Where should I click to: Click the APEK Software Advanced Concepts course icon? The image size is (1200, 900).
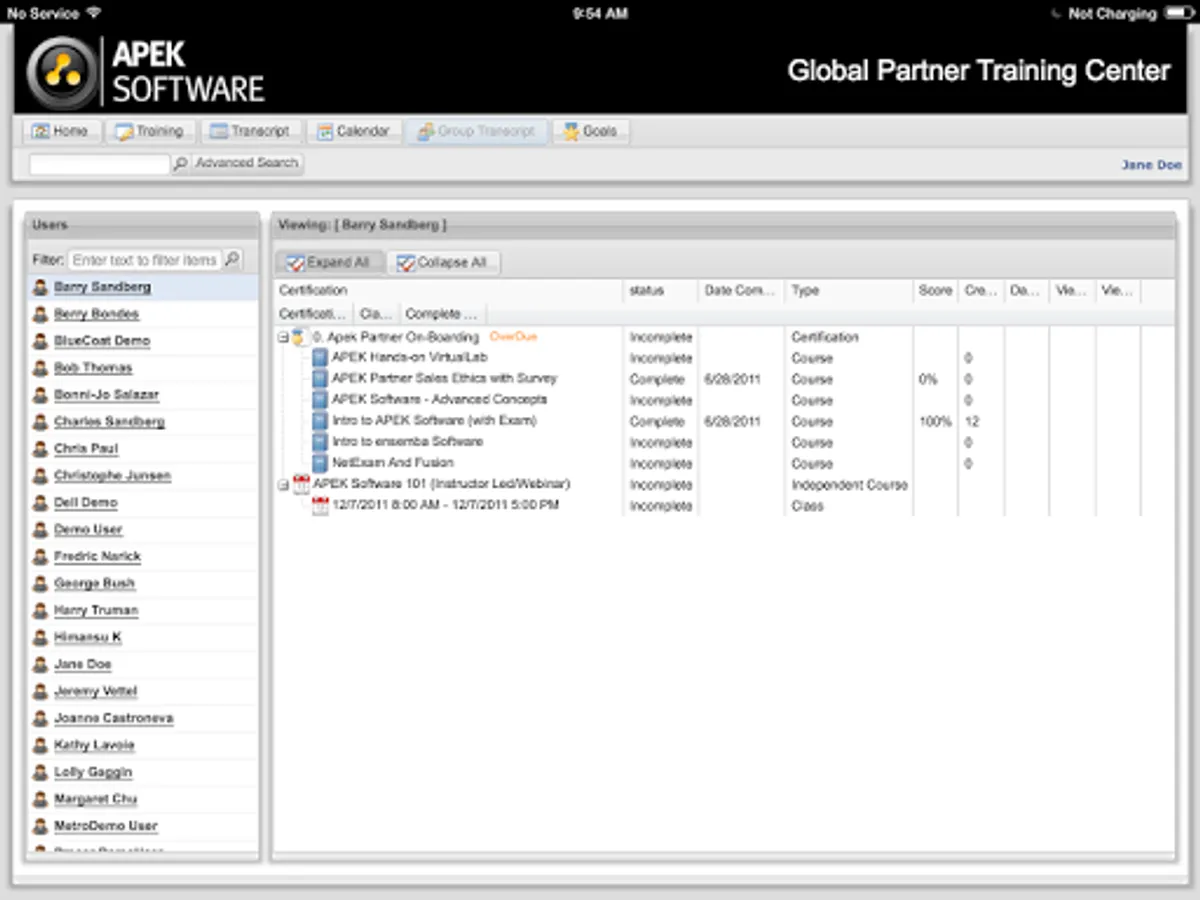[x=320, y=400]
